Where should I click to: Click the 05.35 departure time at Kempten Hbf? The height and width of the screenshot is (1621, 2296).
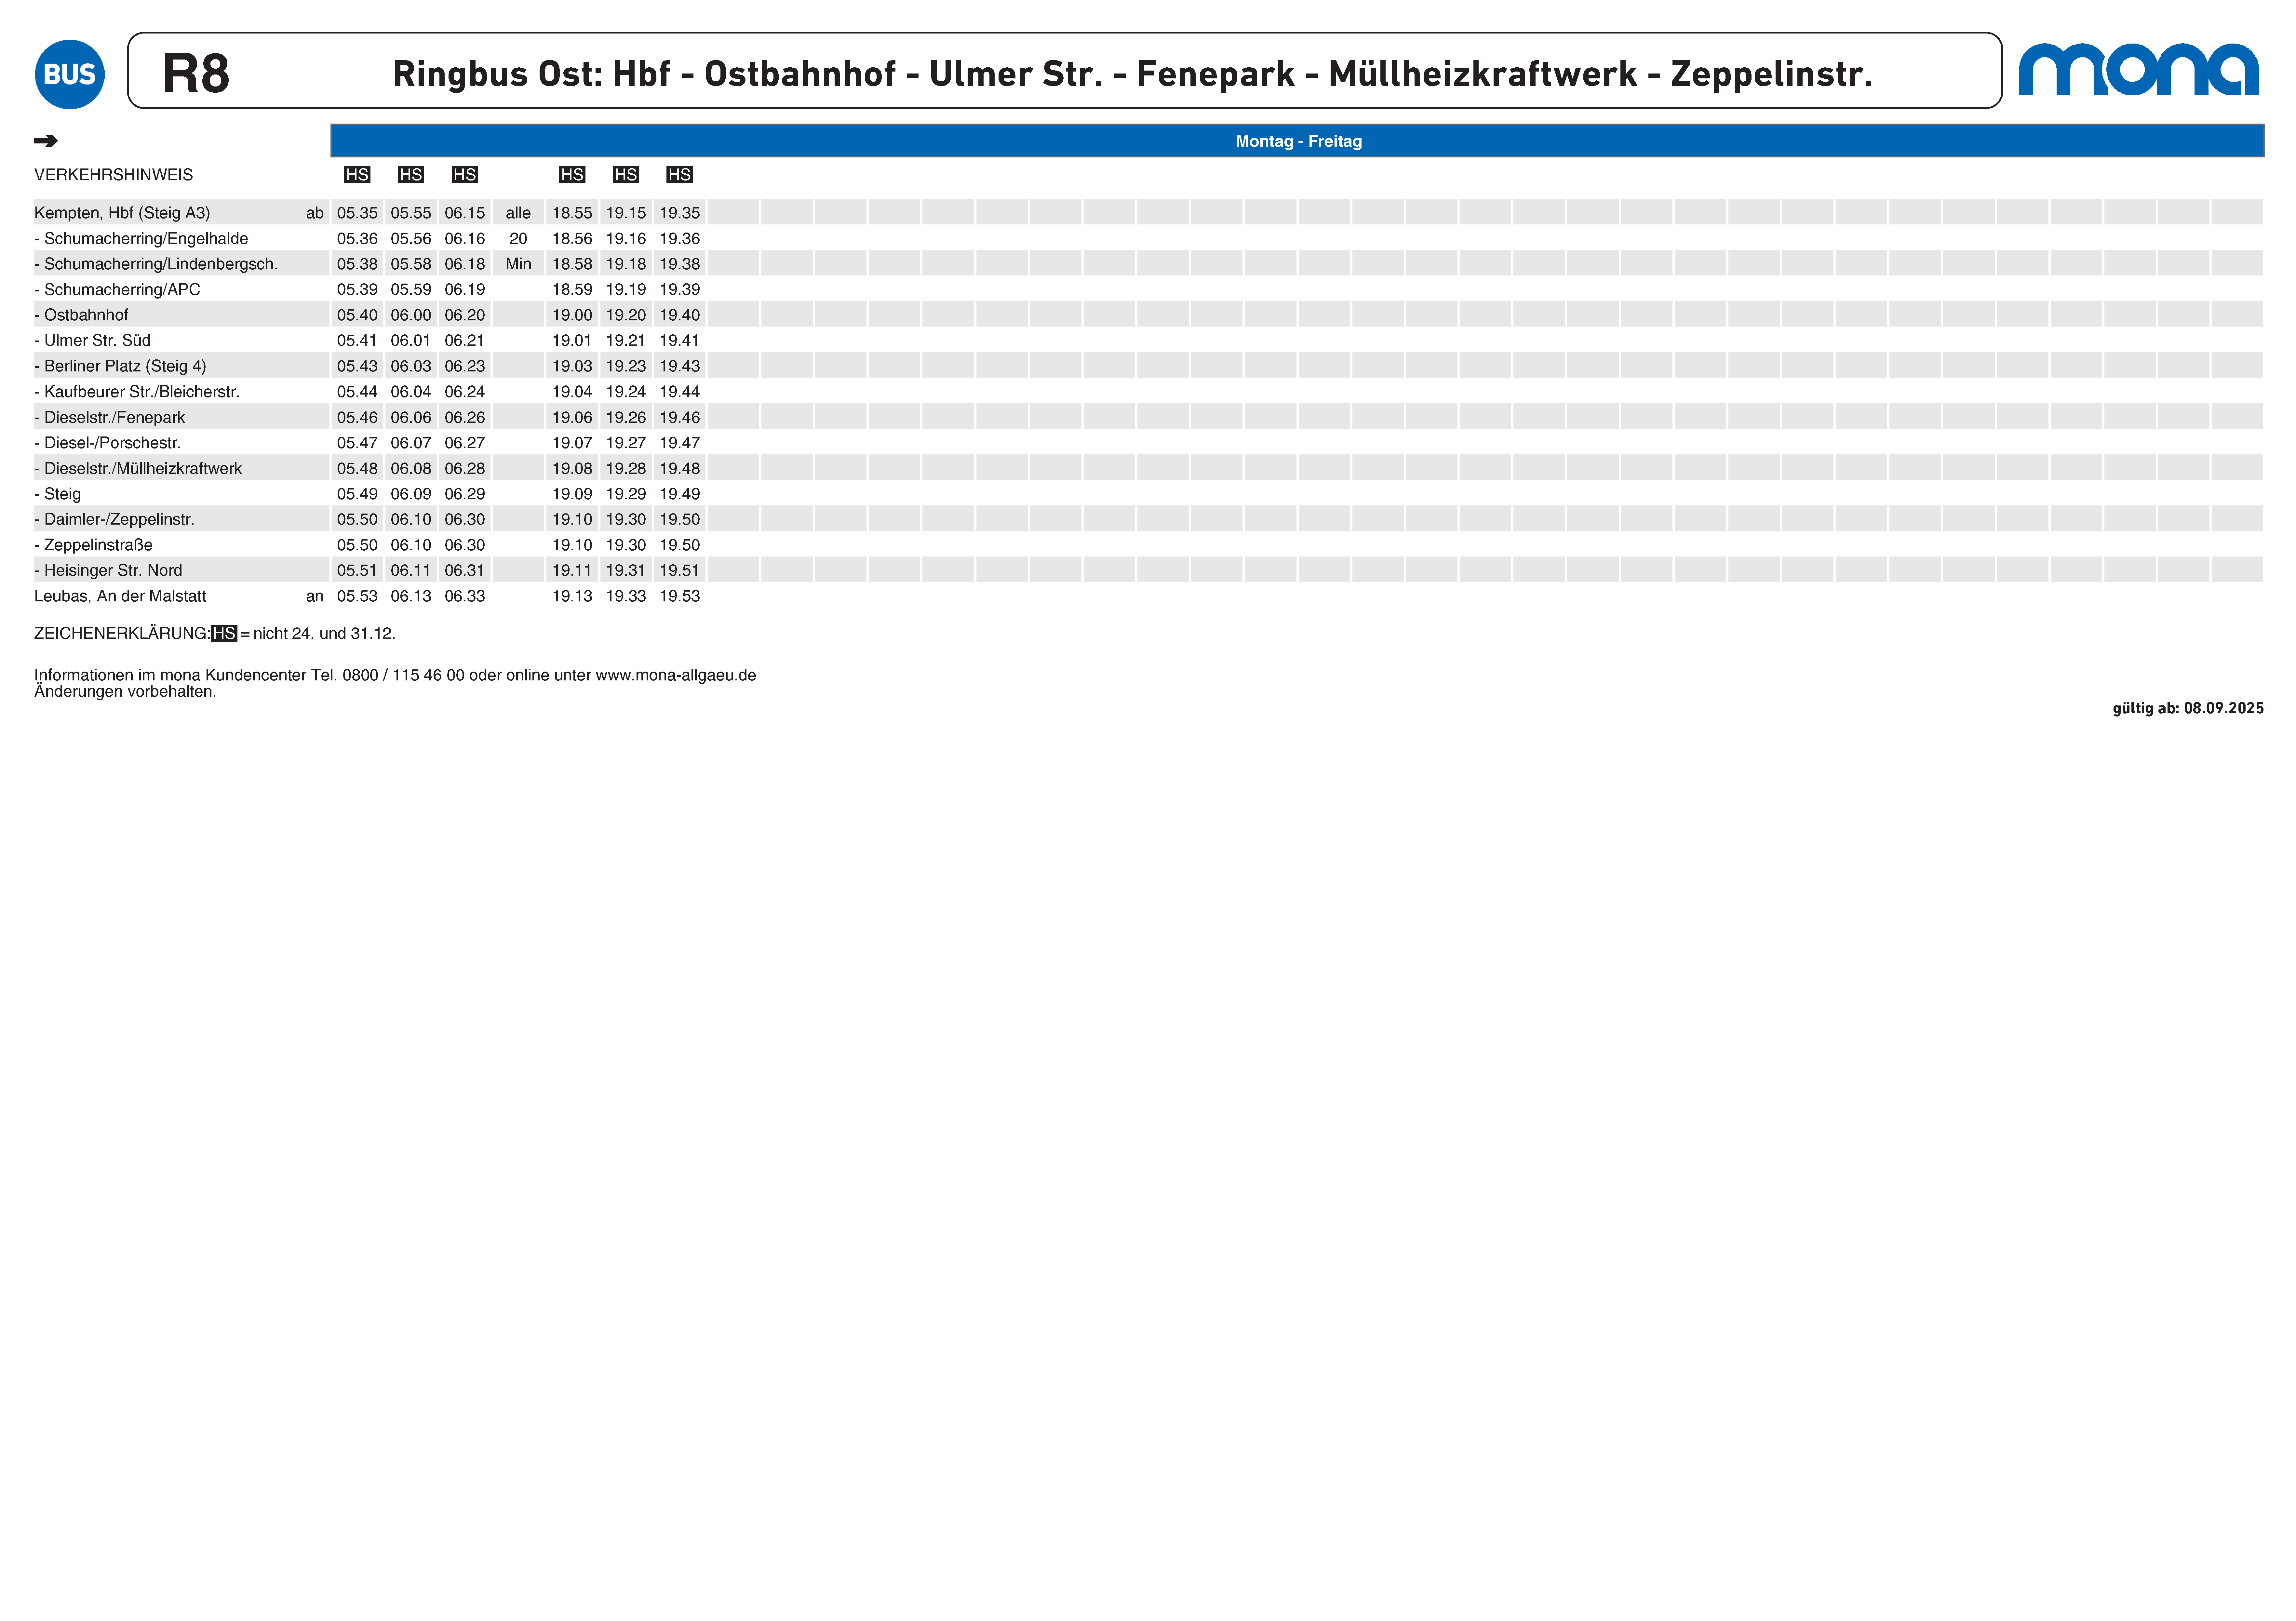click(357, 213)
